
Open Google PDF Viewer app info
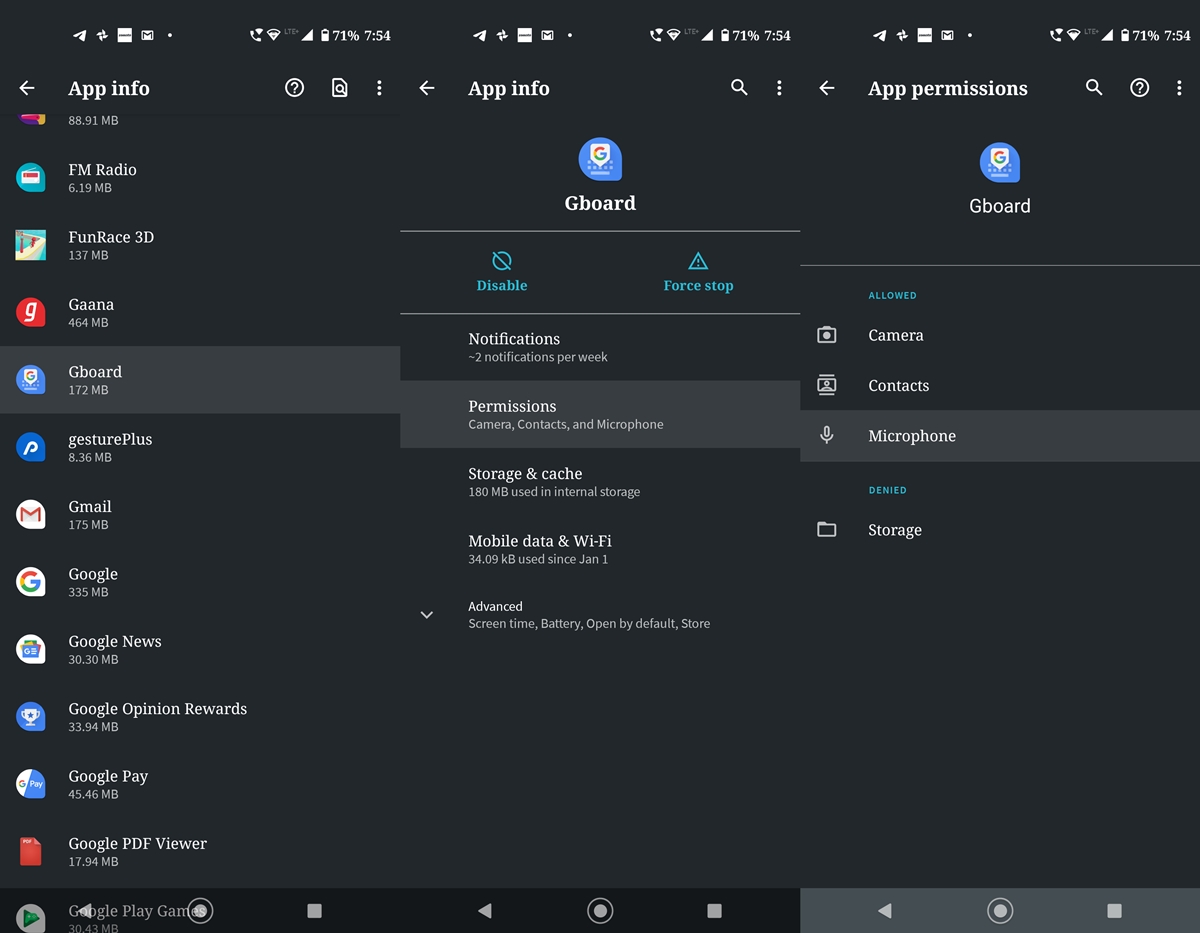[200, 851]
